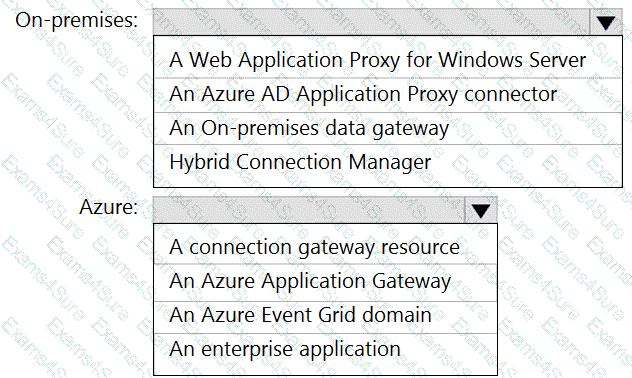Select An On-premises data gateway option

pyautogui.click(x=388, y=129)
